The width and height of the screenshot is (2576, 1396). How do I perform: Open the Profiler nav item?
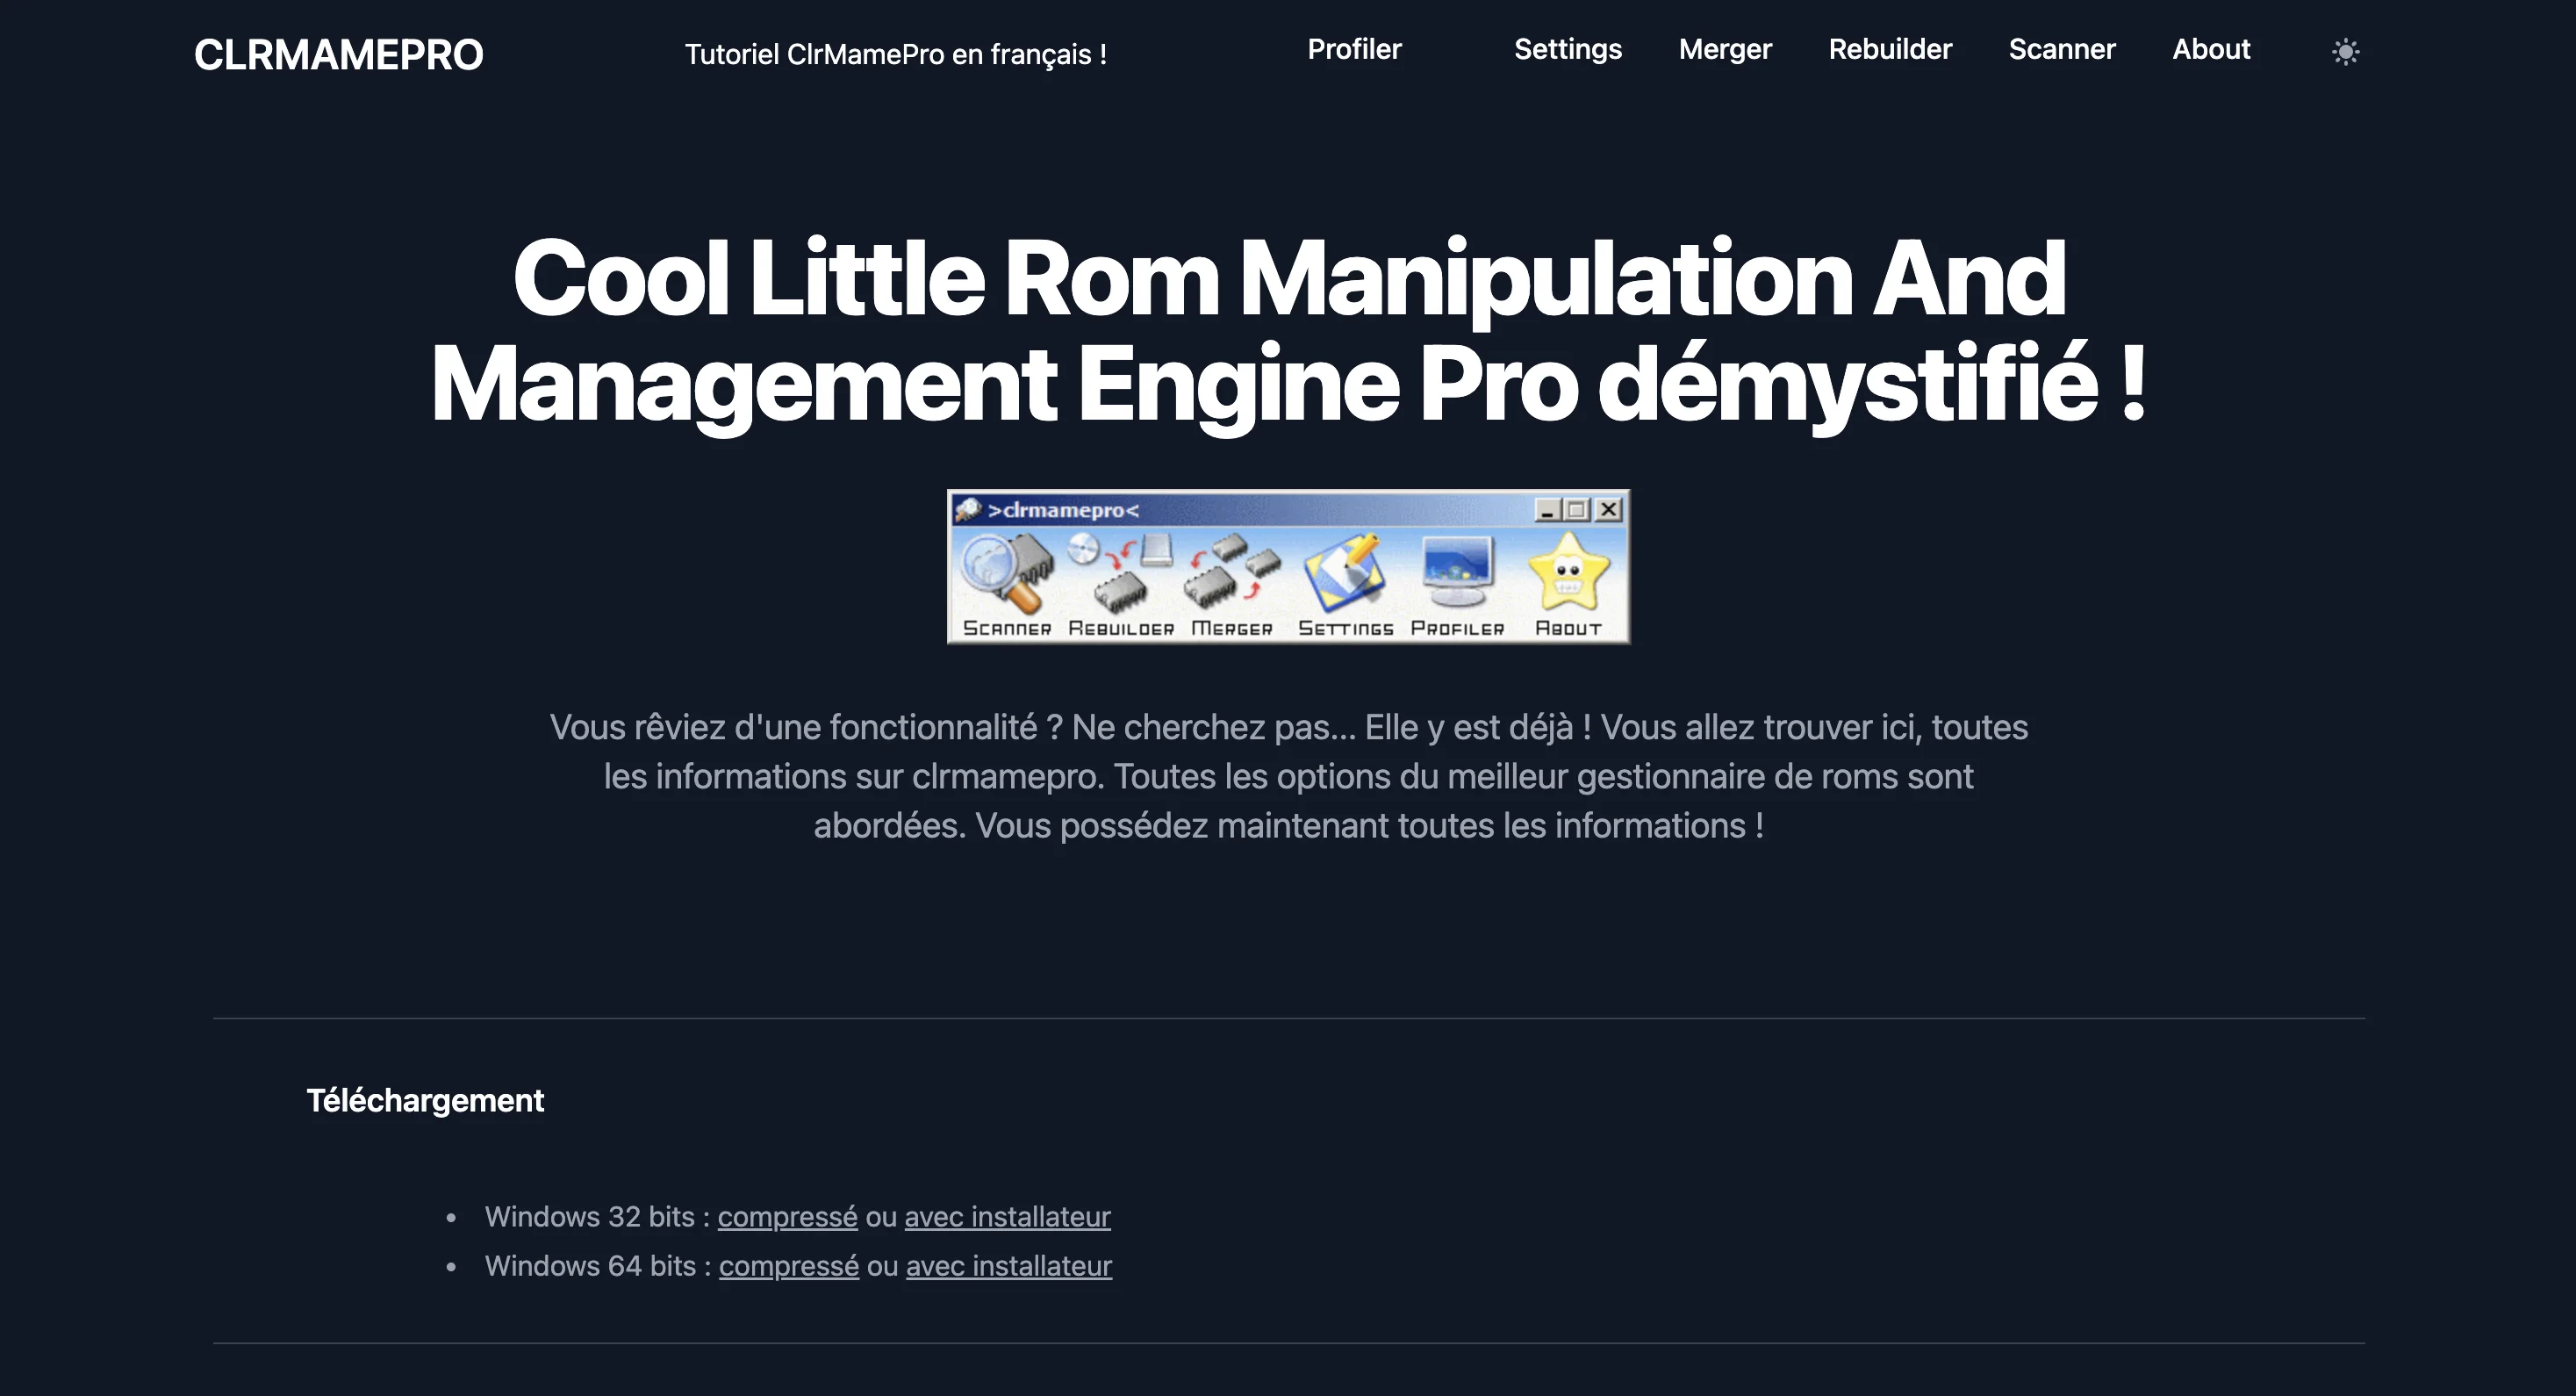tap(1354, 49)
